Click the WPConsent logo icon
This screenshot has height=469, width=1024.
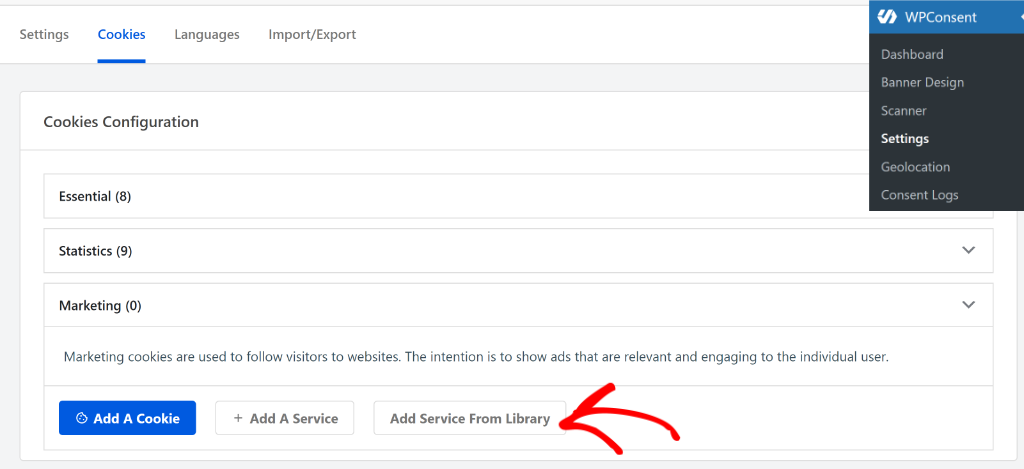(x=887, y=18)
